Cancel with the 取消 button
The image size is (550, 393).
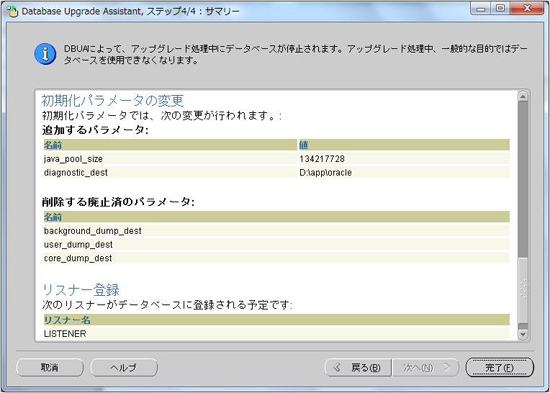(50, 367)
